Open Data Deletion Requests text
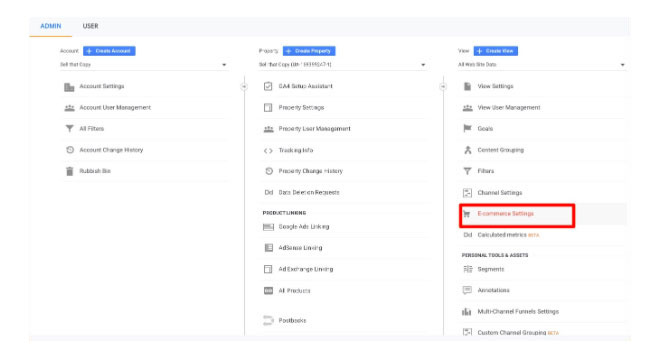Viewport: 665px width, 361px height. click(309, 192)
